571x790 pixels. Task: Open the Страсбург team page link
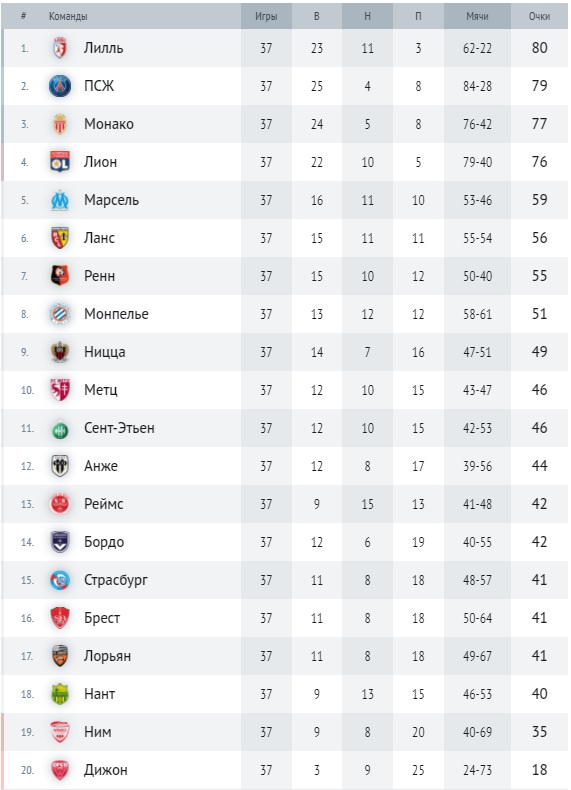click(x=116, y=580)
